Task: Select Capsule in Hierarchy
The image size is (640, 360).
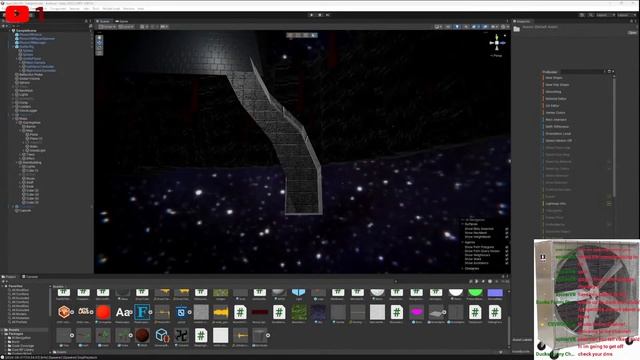Action: [25, 211]
